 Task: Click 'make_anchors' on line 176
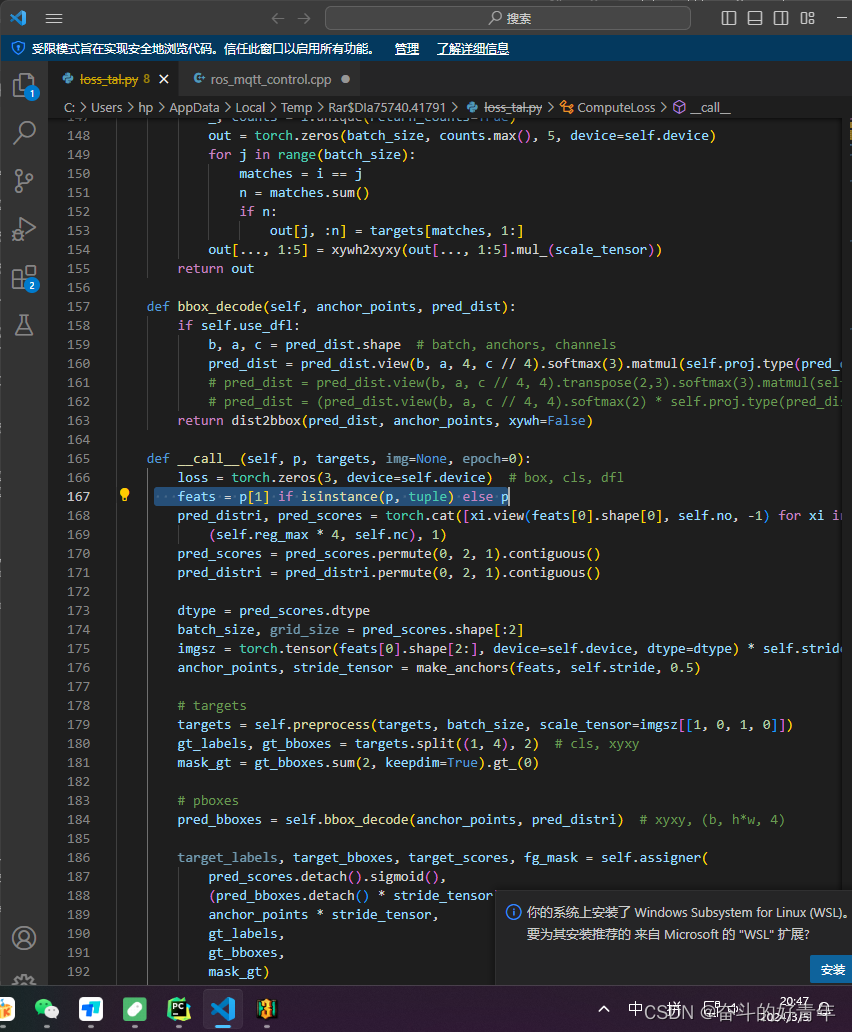pyautogui.click(x=463, y=667)
